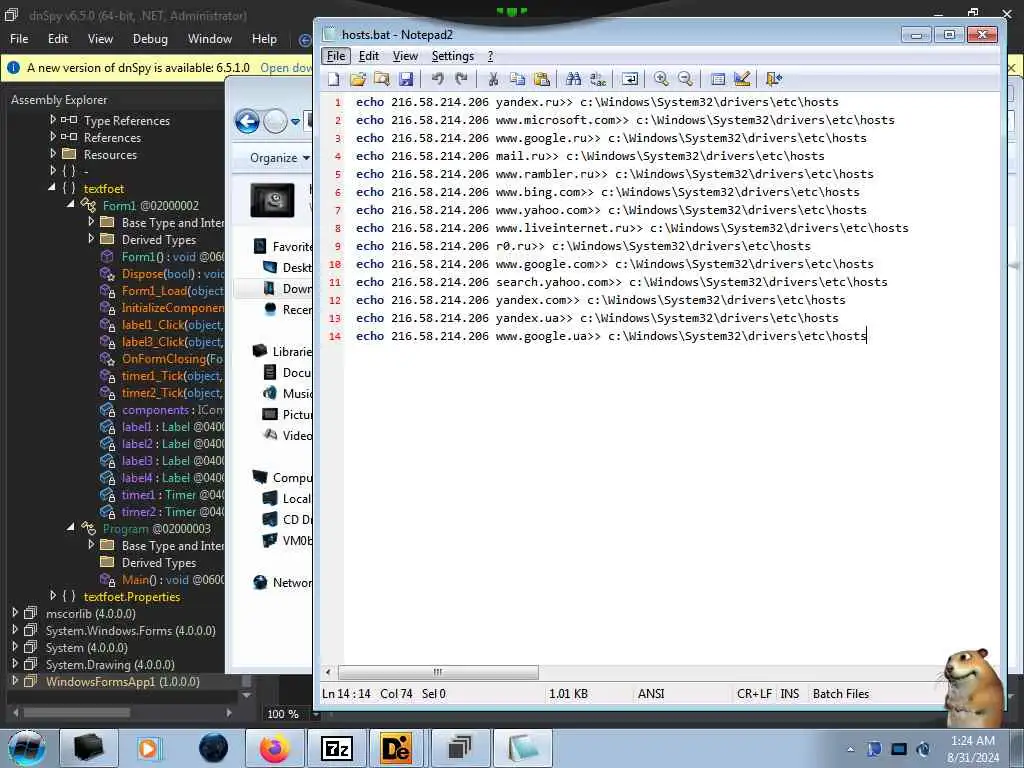Collapse the textfoet namespace node

pyautogui.click(x=52, y=187)
